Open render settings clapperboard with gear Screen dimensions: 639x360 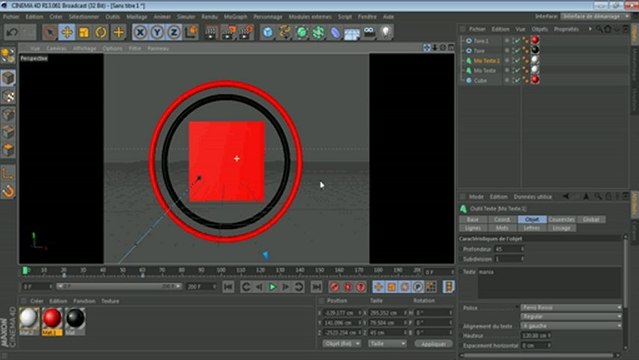pos(245,32)
